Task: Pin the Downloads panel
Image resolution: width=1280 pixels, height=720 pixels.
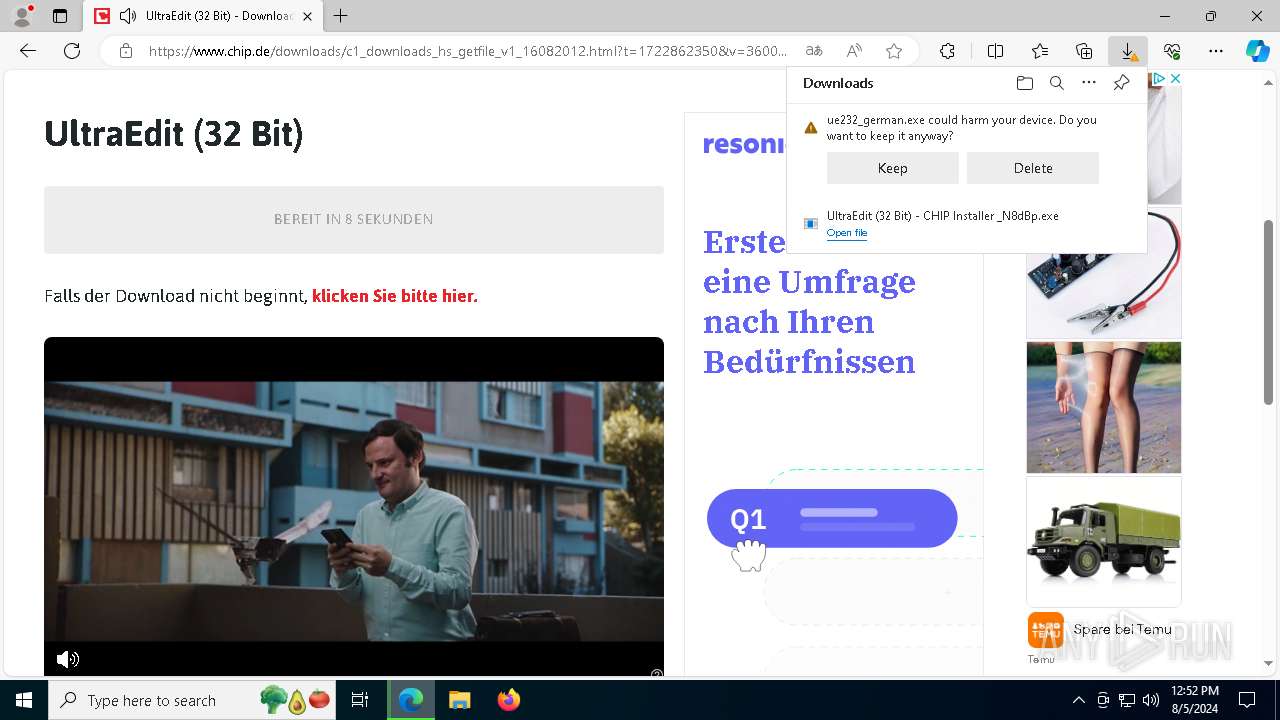Action: [1121, 83]
